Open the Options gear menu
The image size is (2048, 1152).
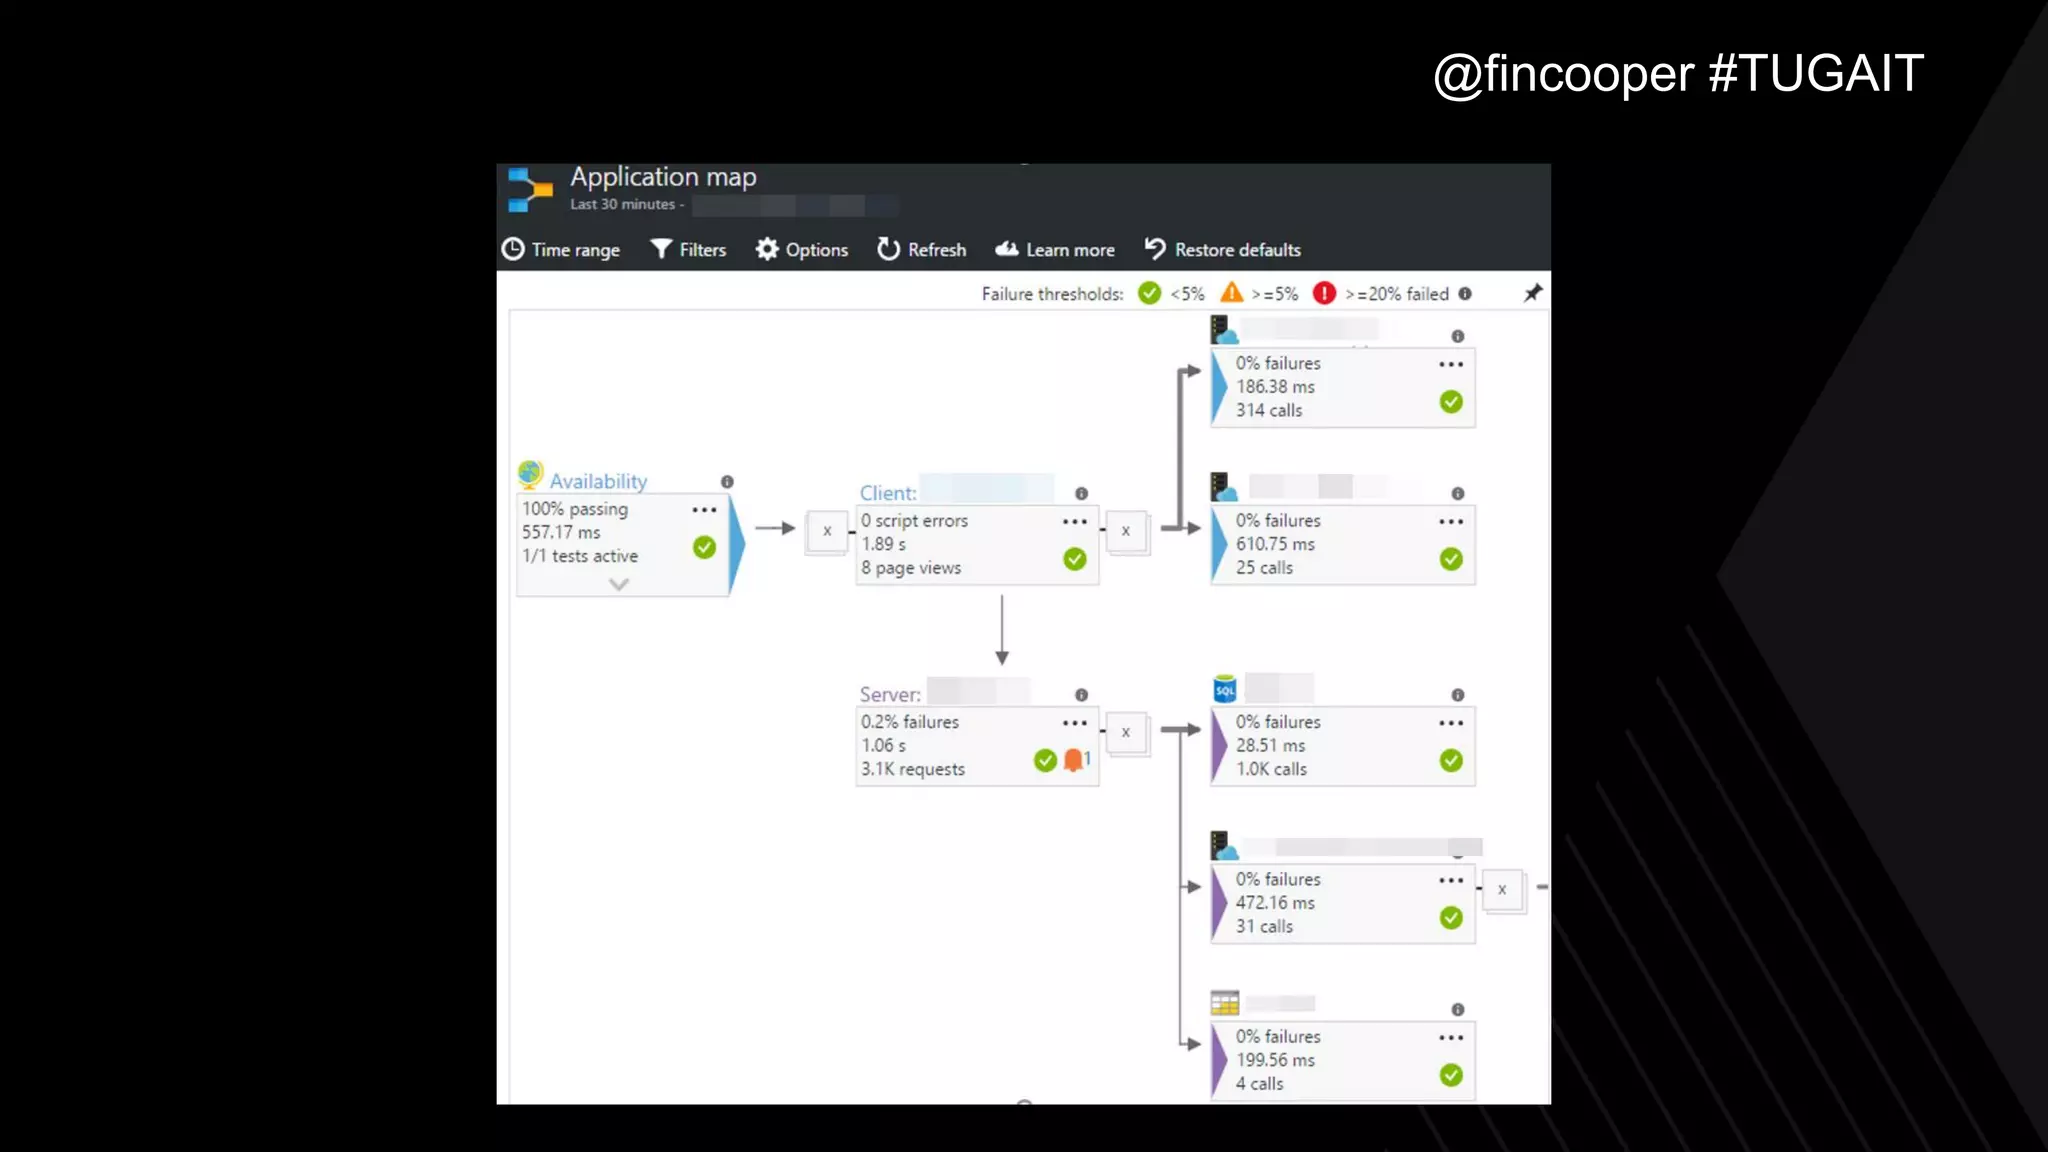click(802, 250)
